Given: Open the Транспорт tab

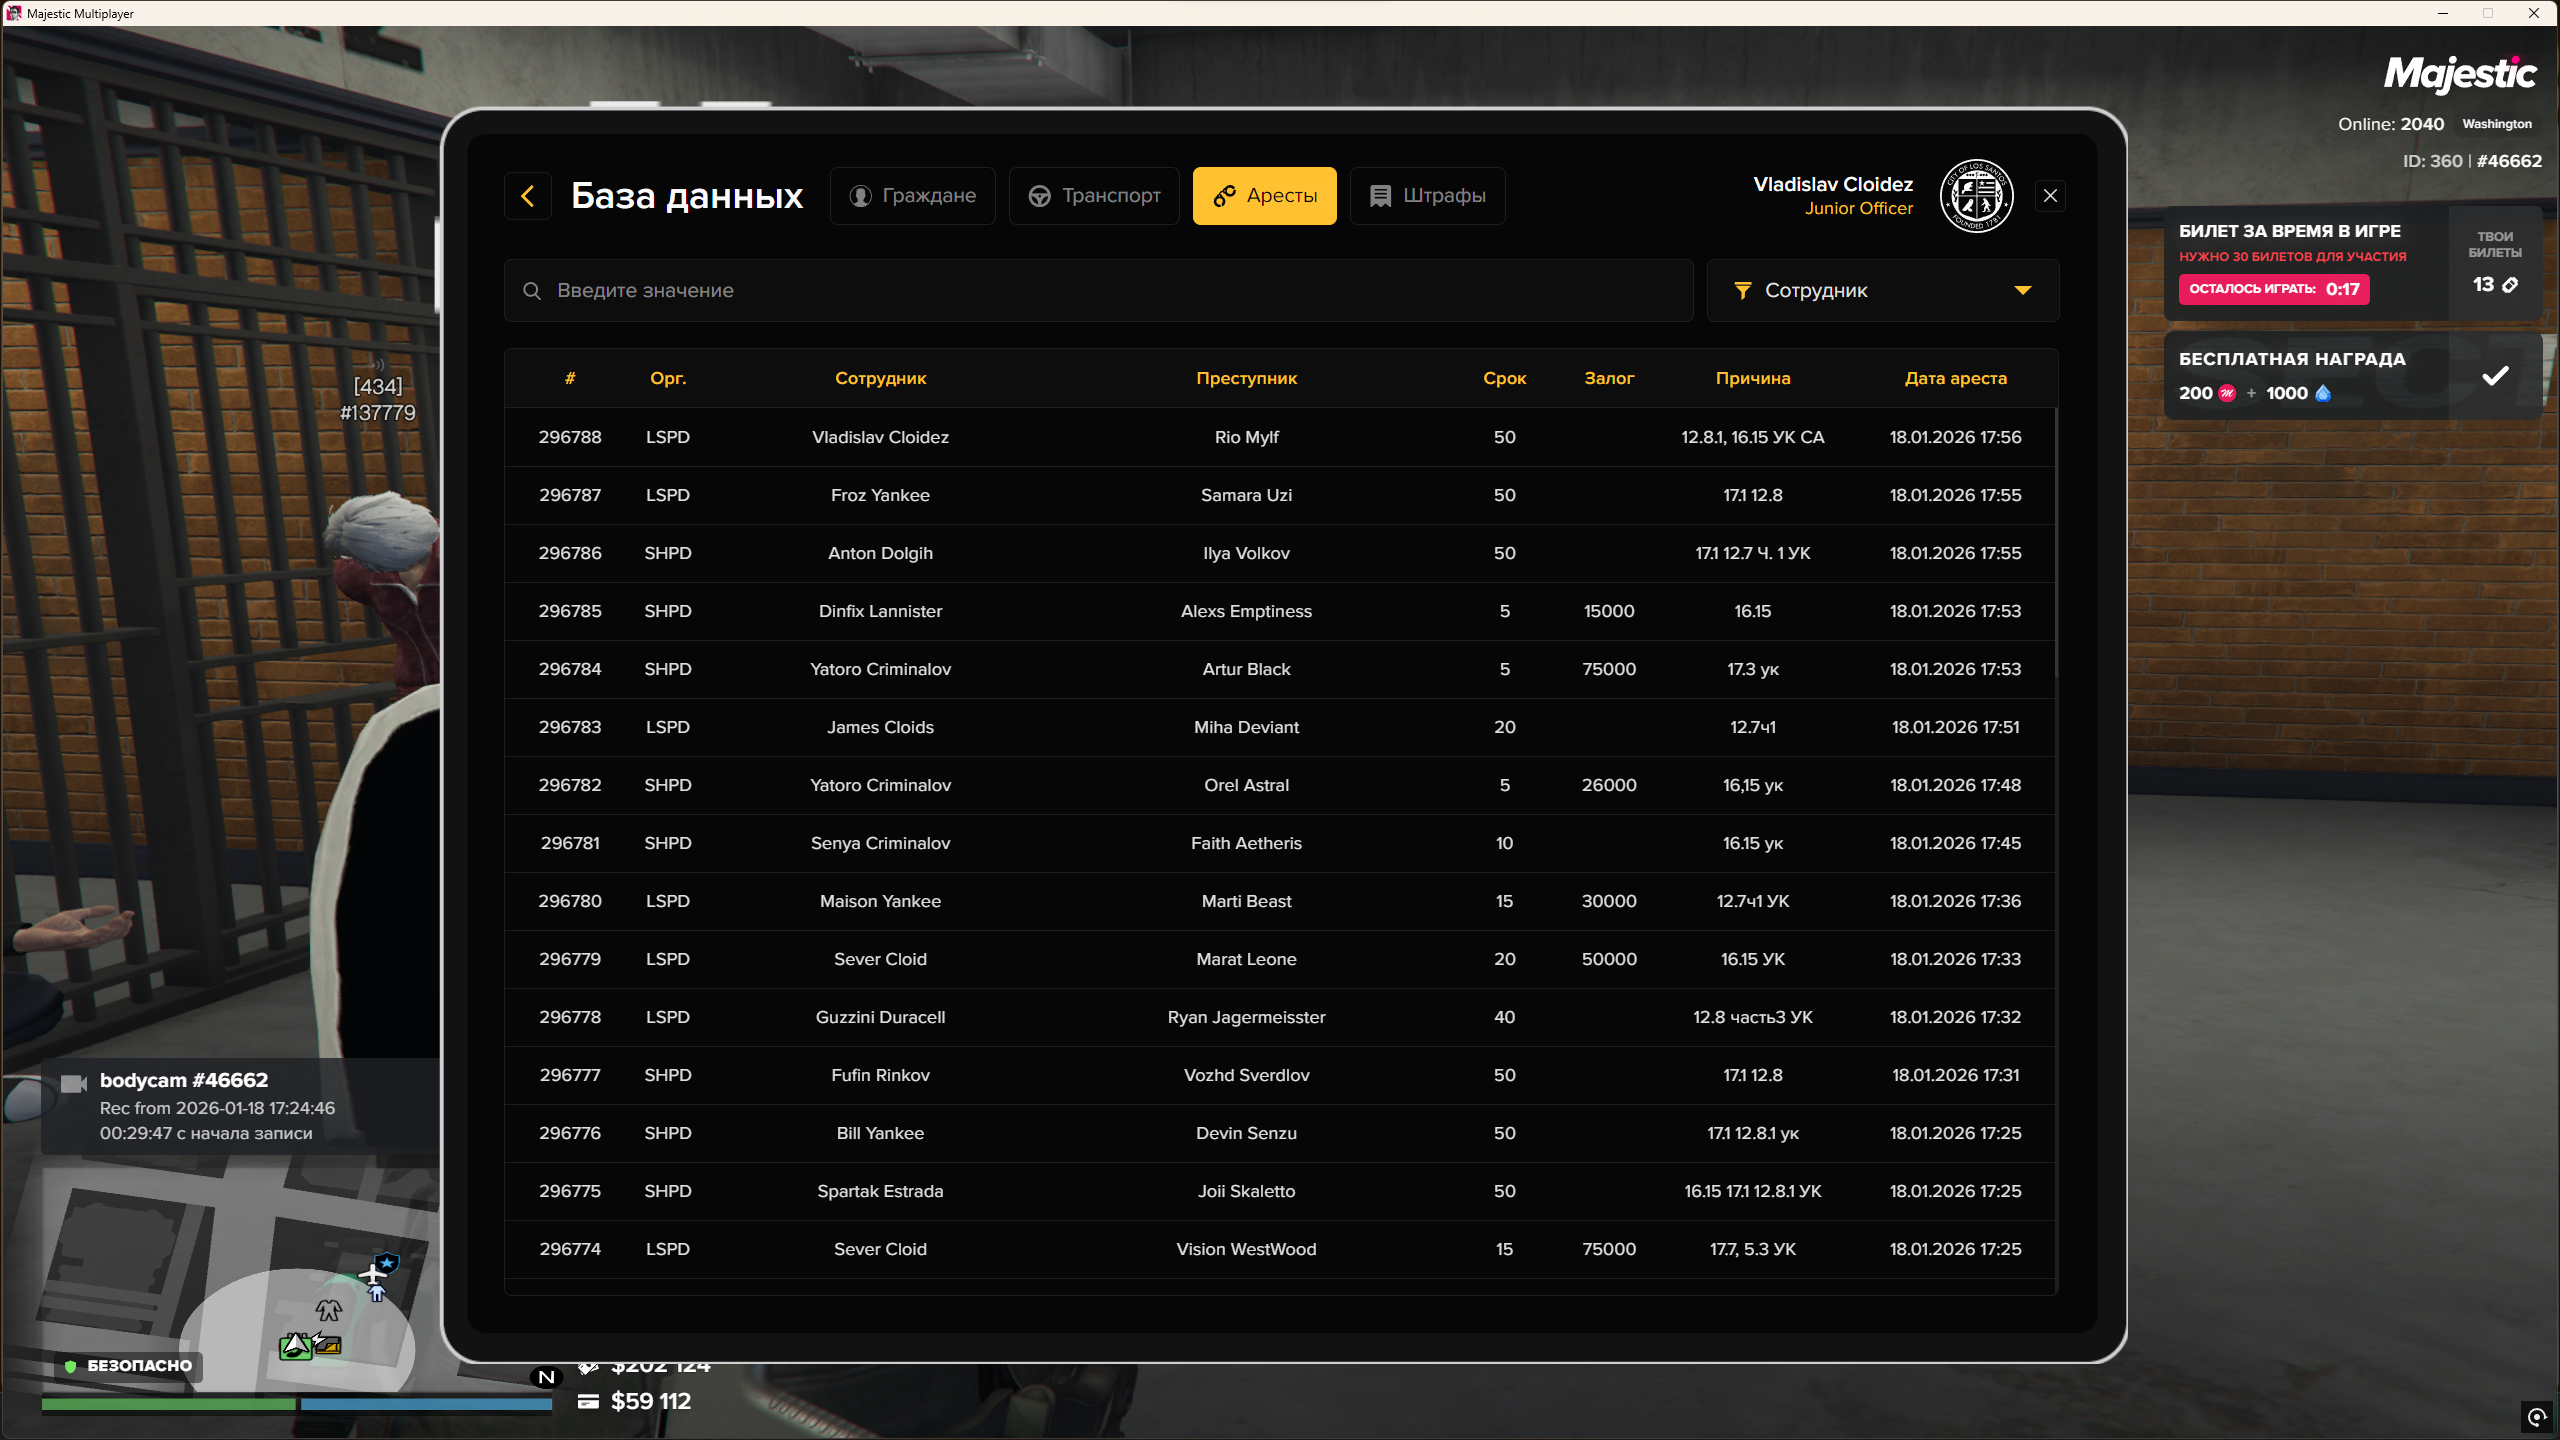Looking at the screenshot, I should [1094, 196].
